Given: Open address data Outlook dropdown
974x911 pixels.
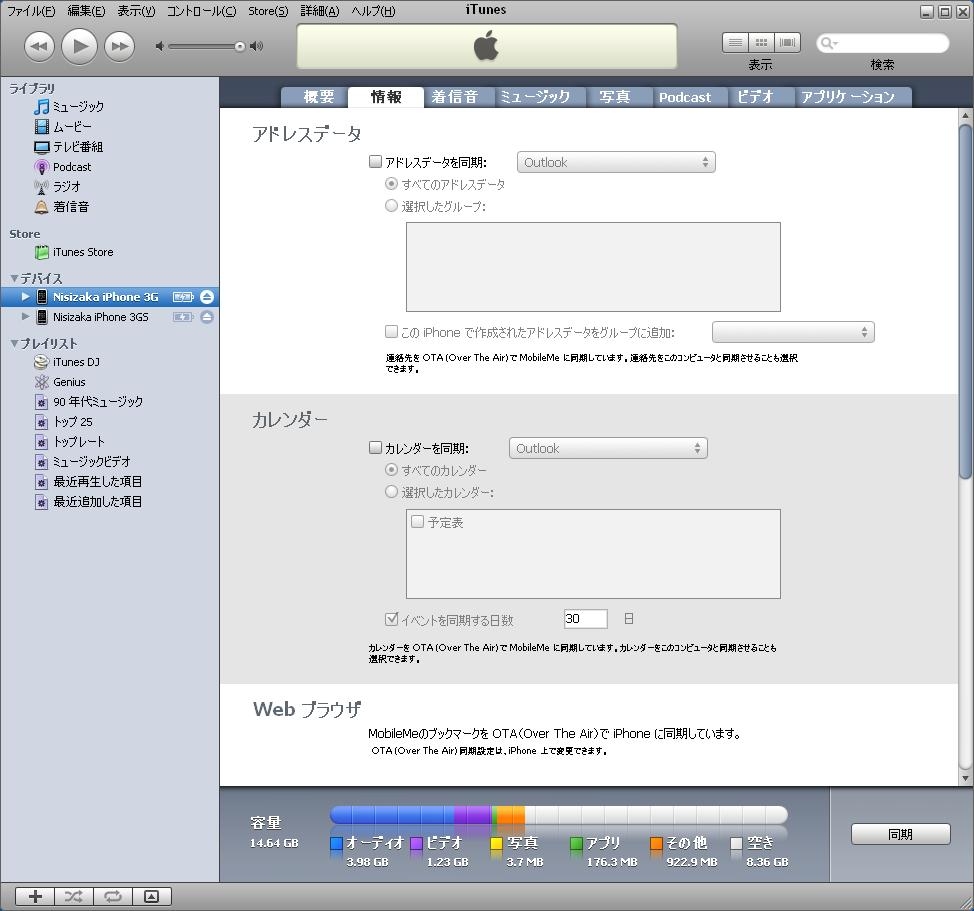Looking at the screenshot, I should coord(616,162).
